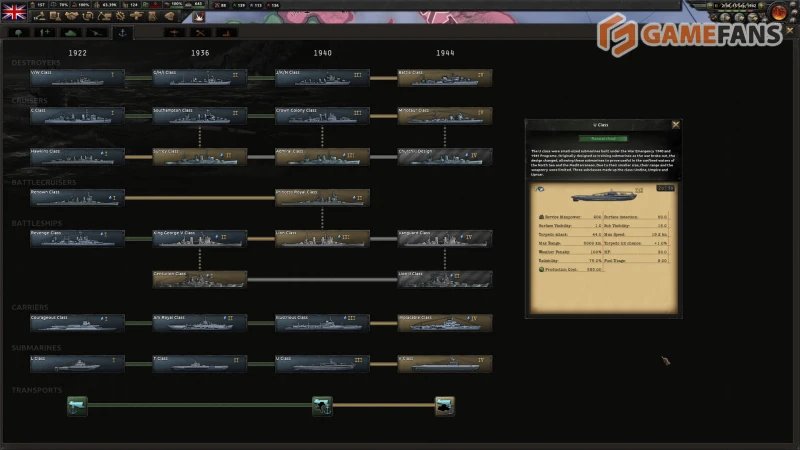Select the third transport technology icon
The height and width of the screenshot is (450, 800).
click(x=444, y=405)
